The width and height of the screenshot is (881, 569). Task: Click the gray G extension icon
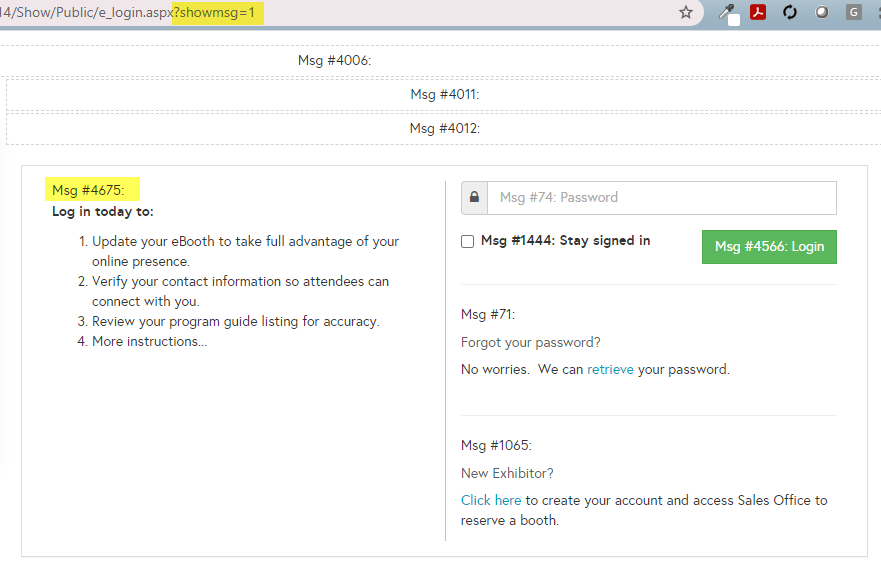click(853, 13)
